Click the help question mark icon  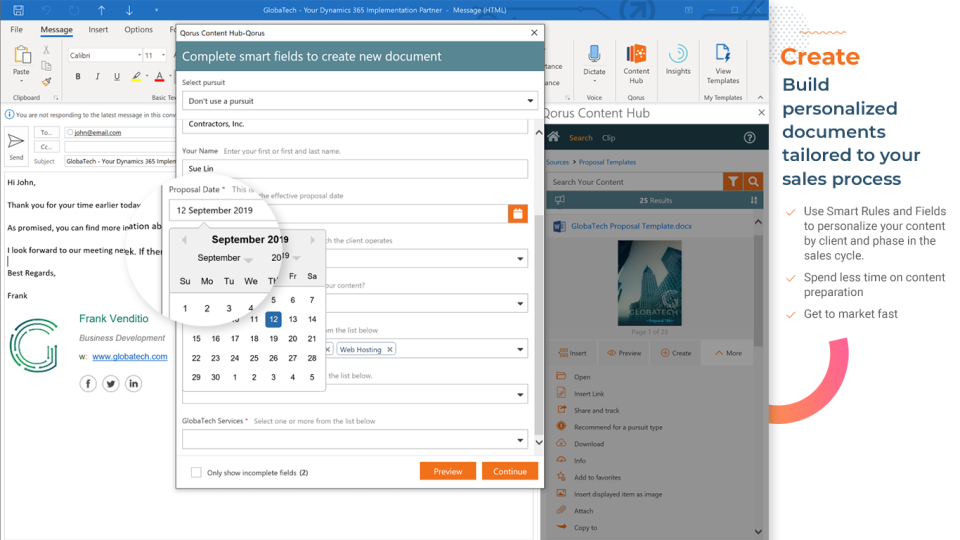(749, 138)
